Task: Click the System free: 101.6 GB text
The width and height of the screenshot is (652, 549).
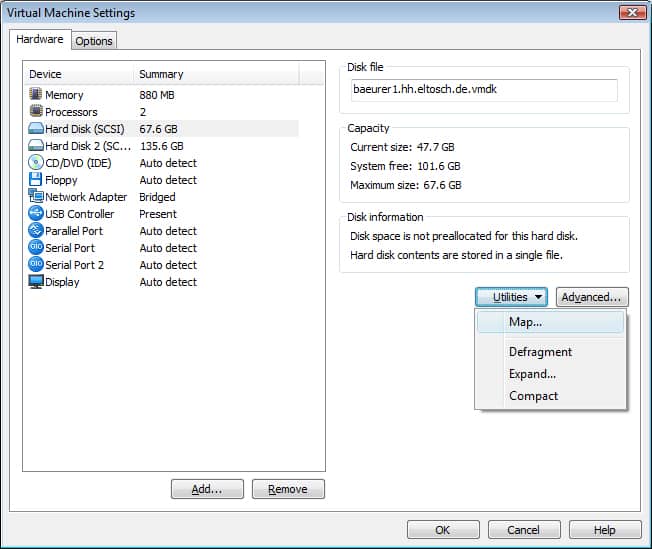Action: [405, 166]
